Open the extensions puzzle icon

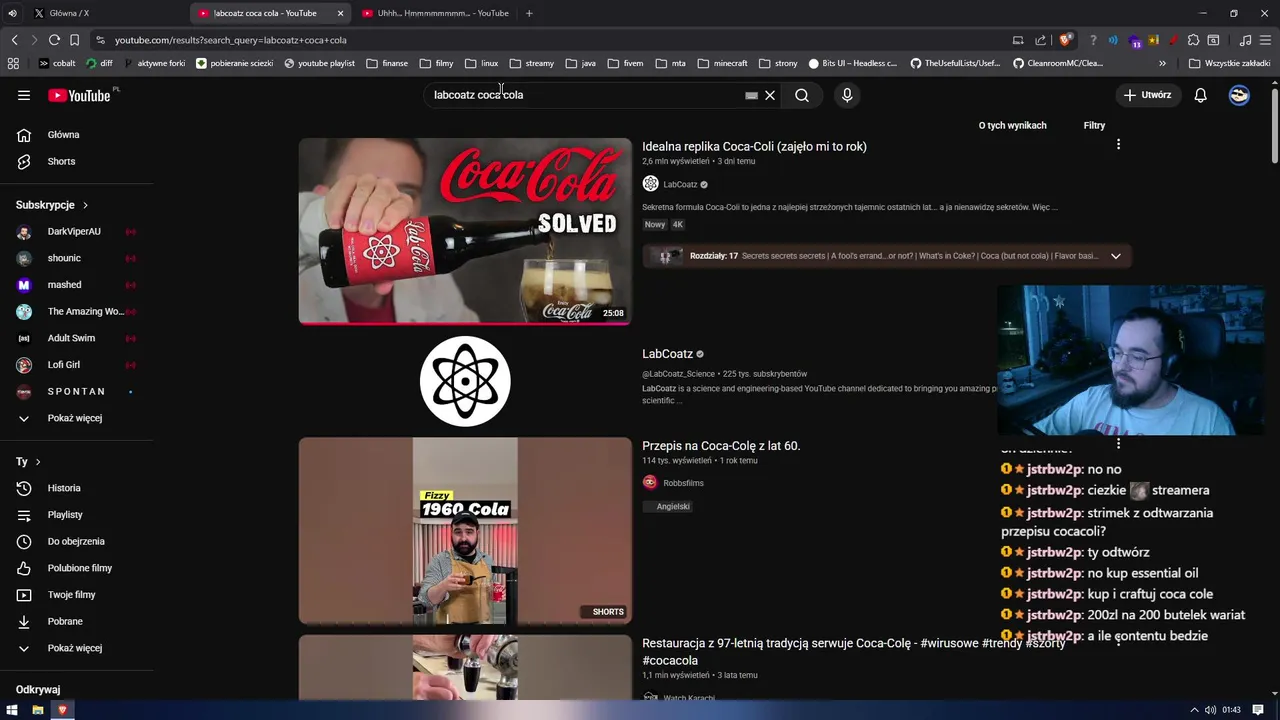(1193, 40)
